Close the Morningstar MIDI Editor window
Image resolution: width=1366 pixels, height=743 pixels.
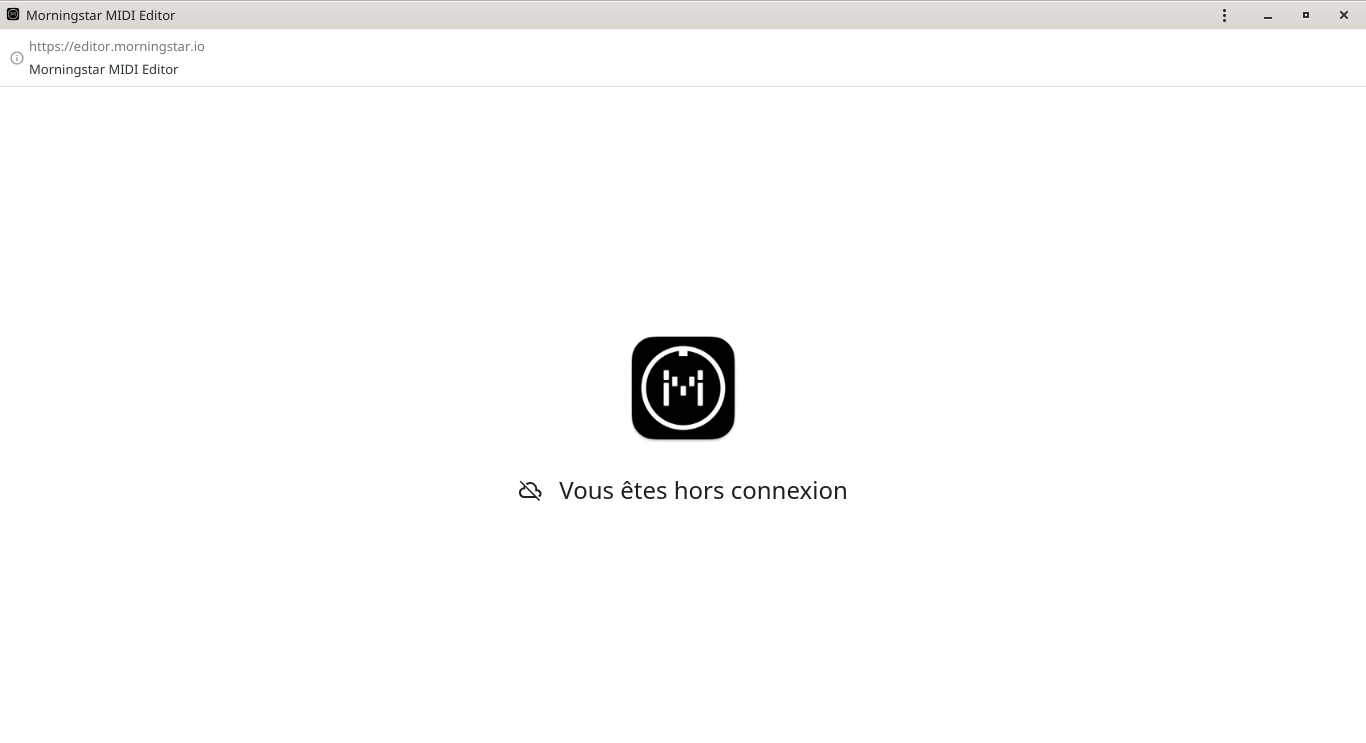[1344, 15]
